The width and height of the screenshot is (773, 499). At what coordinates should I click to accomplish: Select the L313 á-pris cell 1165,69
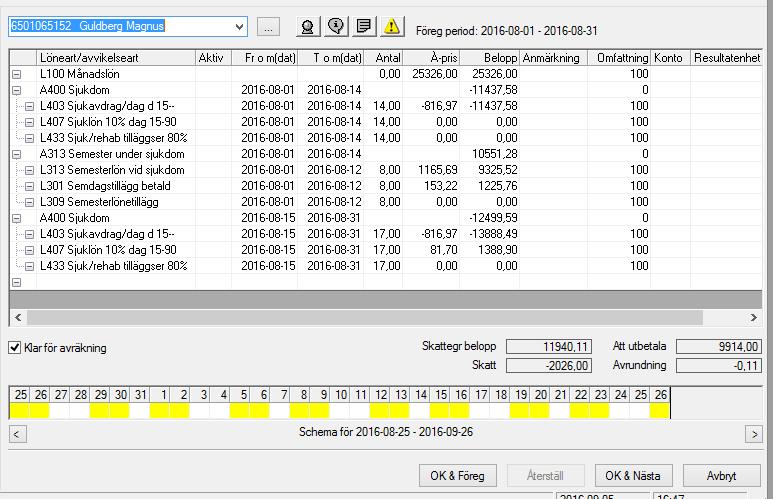point(431,170)
